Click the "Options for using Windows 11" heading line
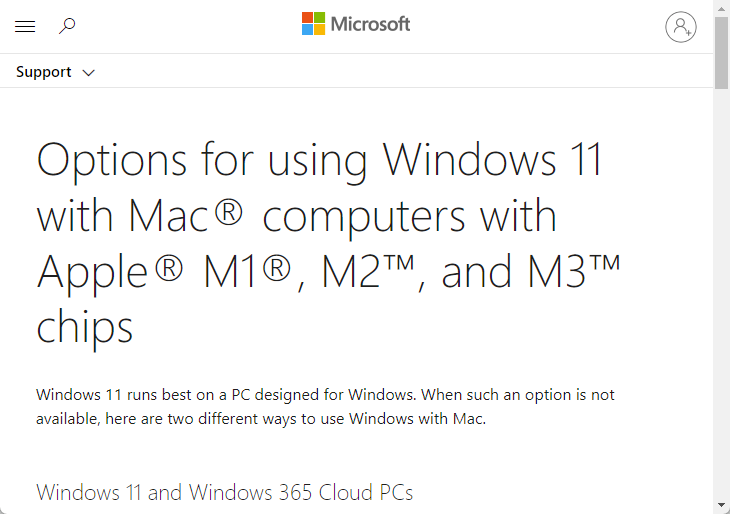This screenshot has height=514, width=730. click(x=319, y=160)
